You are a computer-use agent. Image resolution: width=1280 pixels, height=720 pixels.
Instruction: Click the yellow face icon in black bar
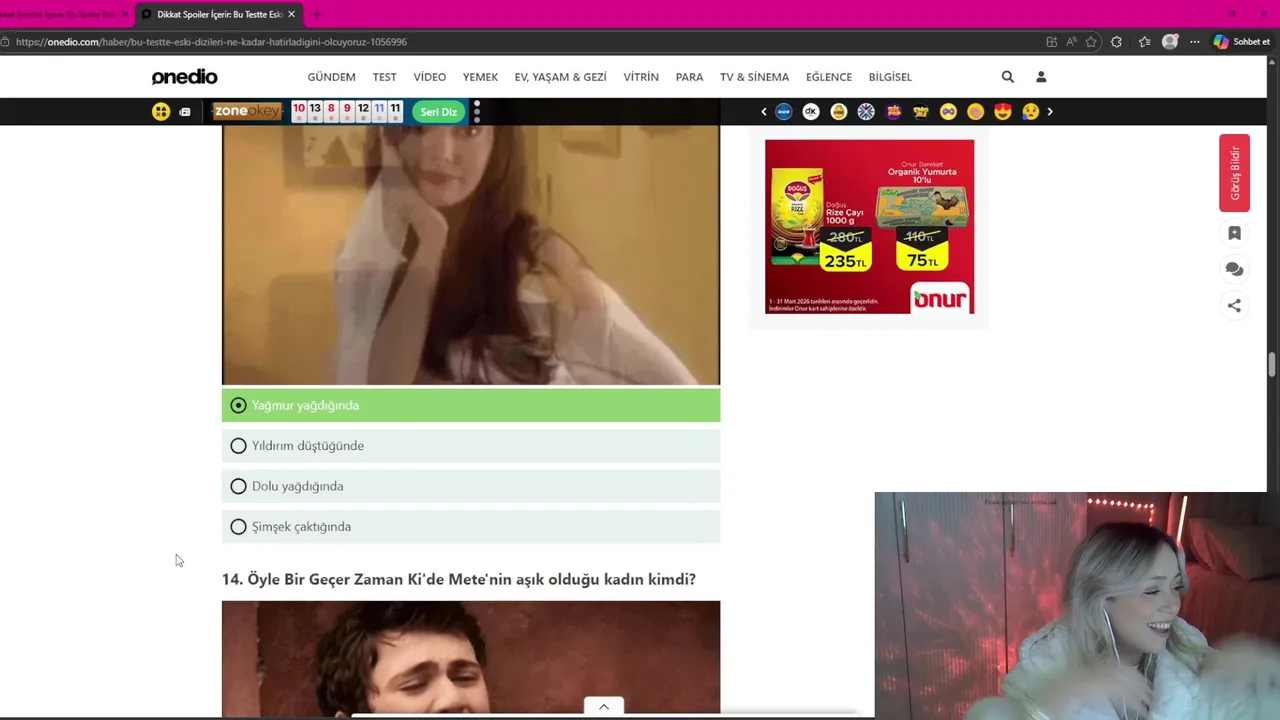161,112
